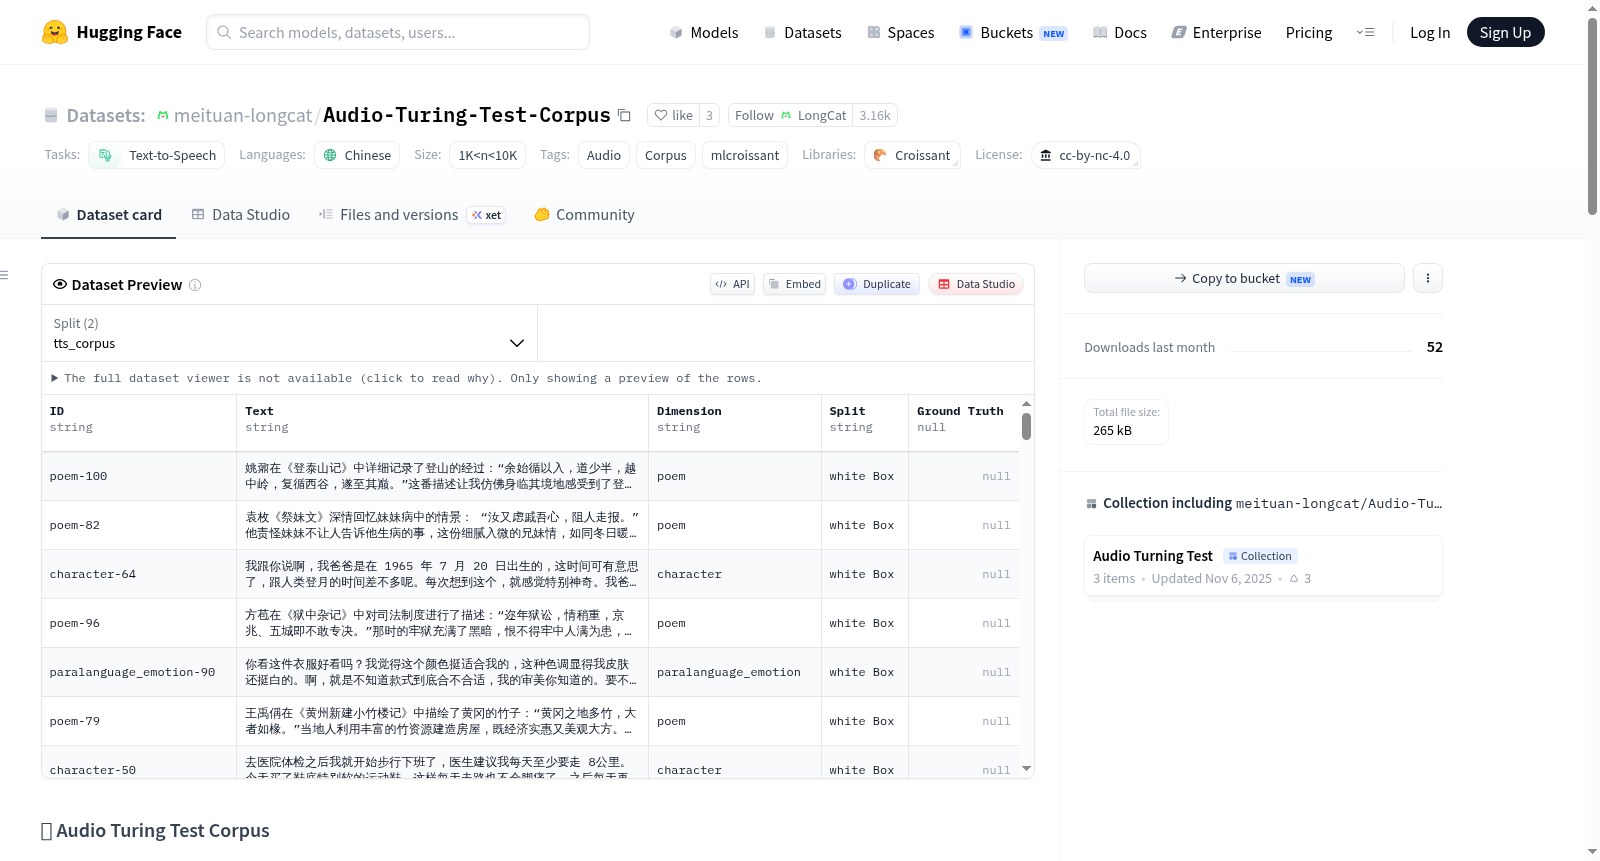Open the Files and versions tab
The height and width of the screenshot is (861, 1600).
pos(398,215)
